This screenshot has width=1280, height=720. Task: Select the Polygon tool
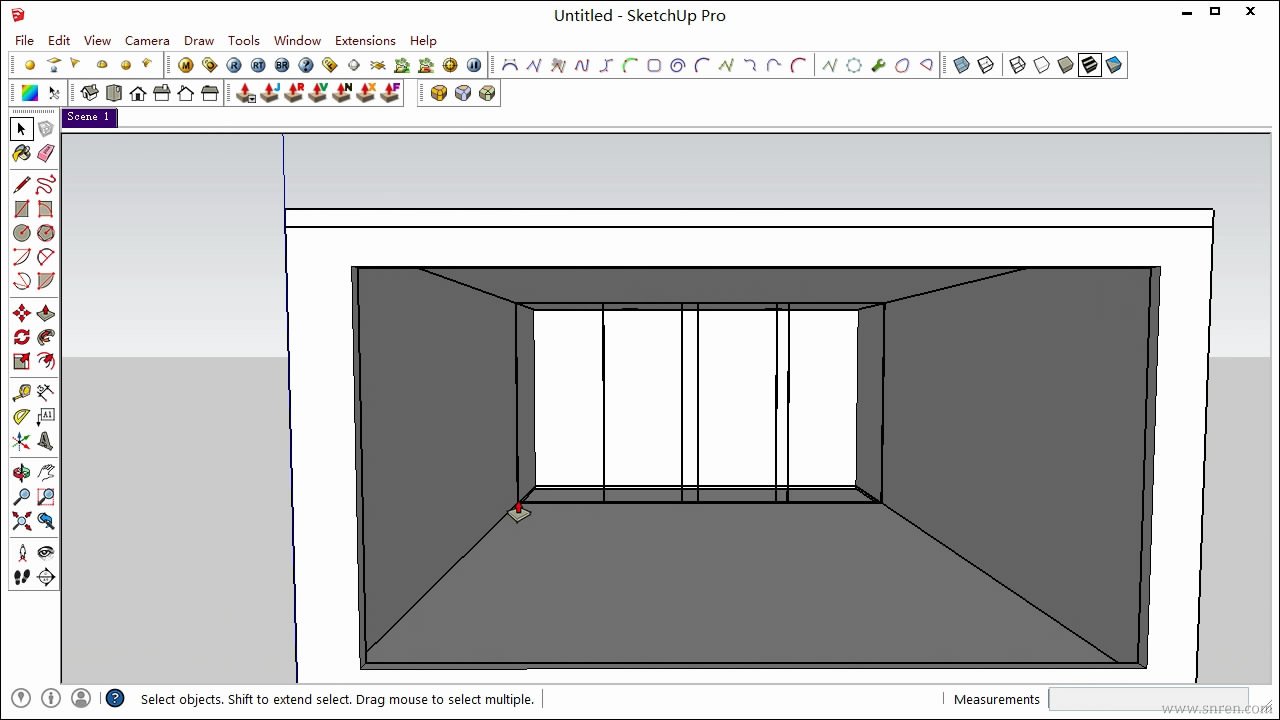coord(45,233)
